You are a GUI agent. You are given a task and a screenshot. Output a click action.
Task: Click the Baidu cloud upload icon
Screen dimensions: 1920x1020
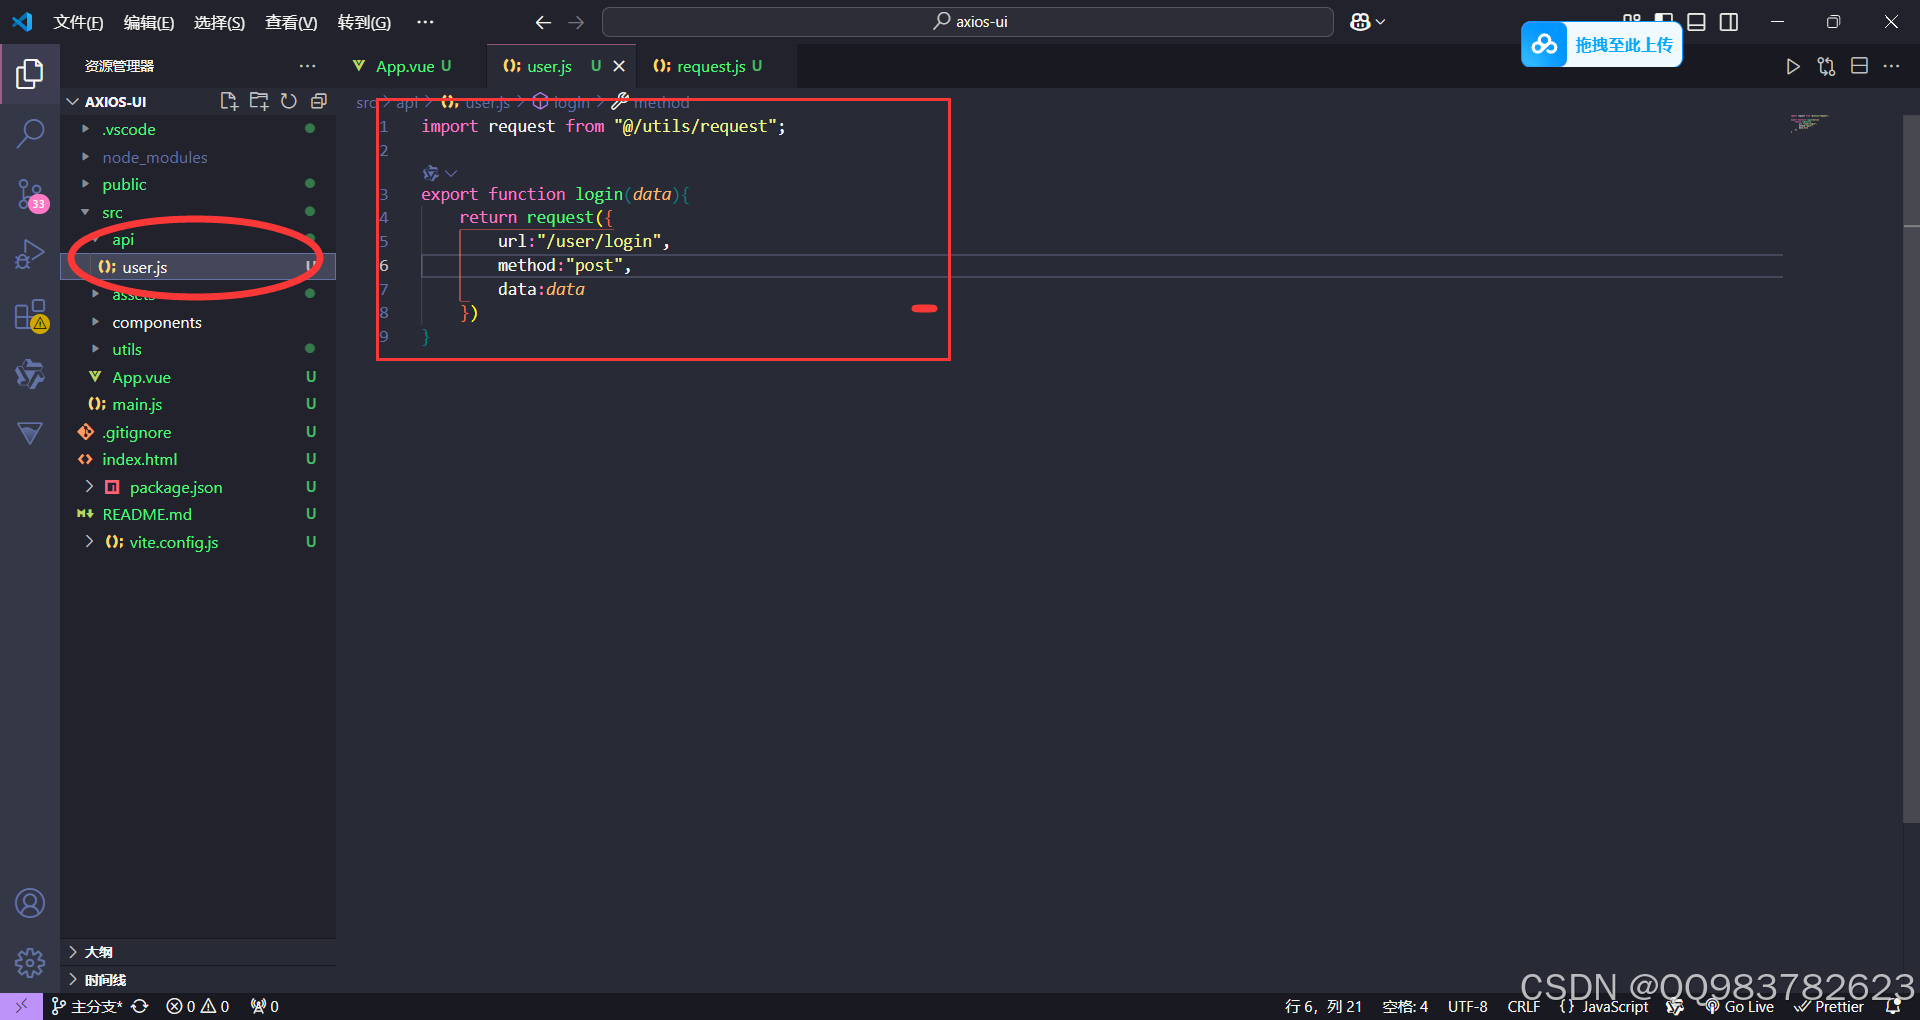tap(1545, 45)
